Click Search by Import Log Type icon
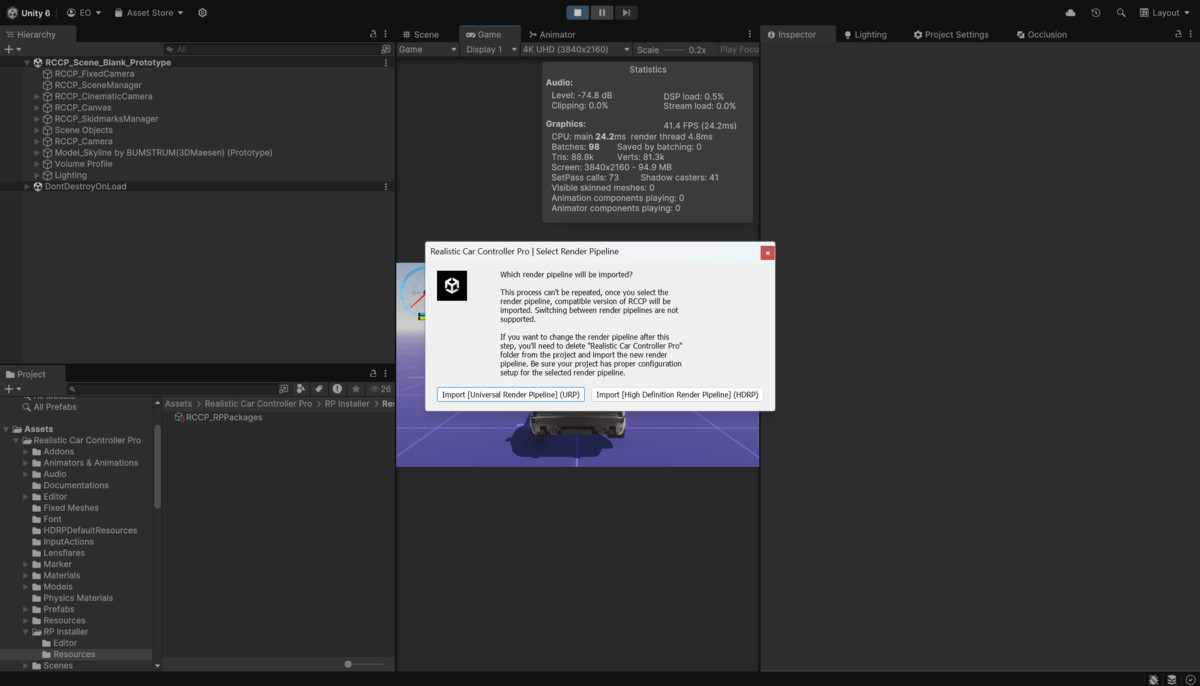The height and width of the screenshot is (686, 1200). click(337, 389)
